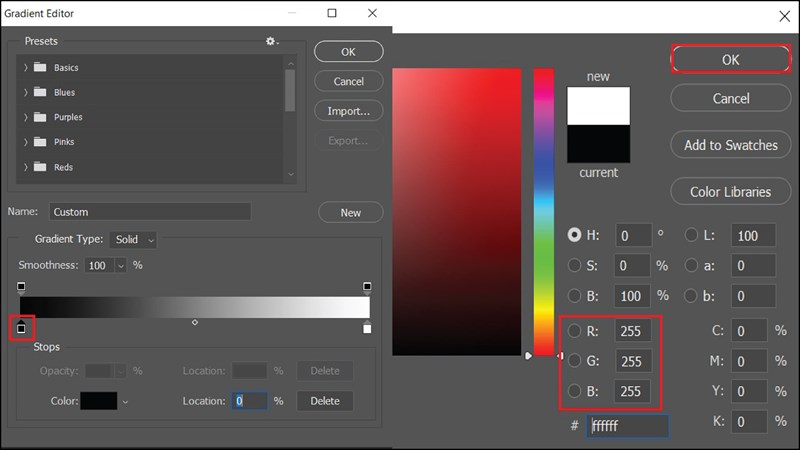
Task: Select the RGB B blue radio button
Action: [574, 391]
